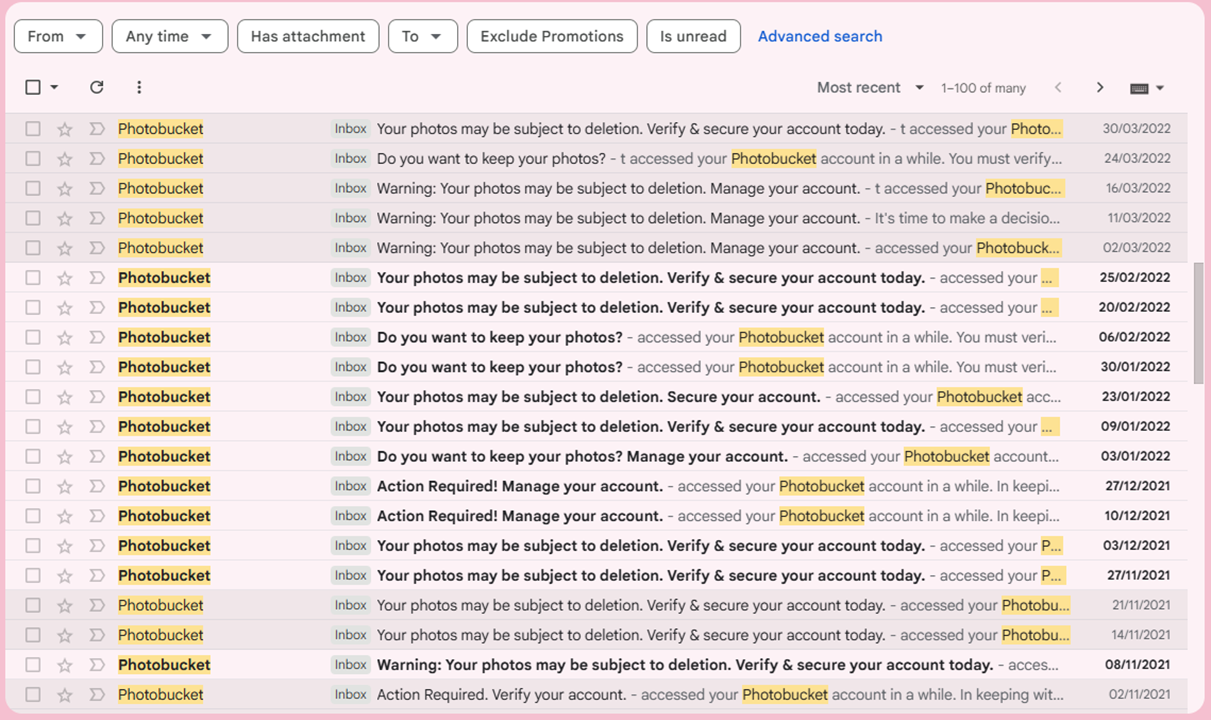Viewport: 1211px width, 720px height.
Task: Go to the next page of results
Action: click(1100, 87)
